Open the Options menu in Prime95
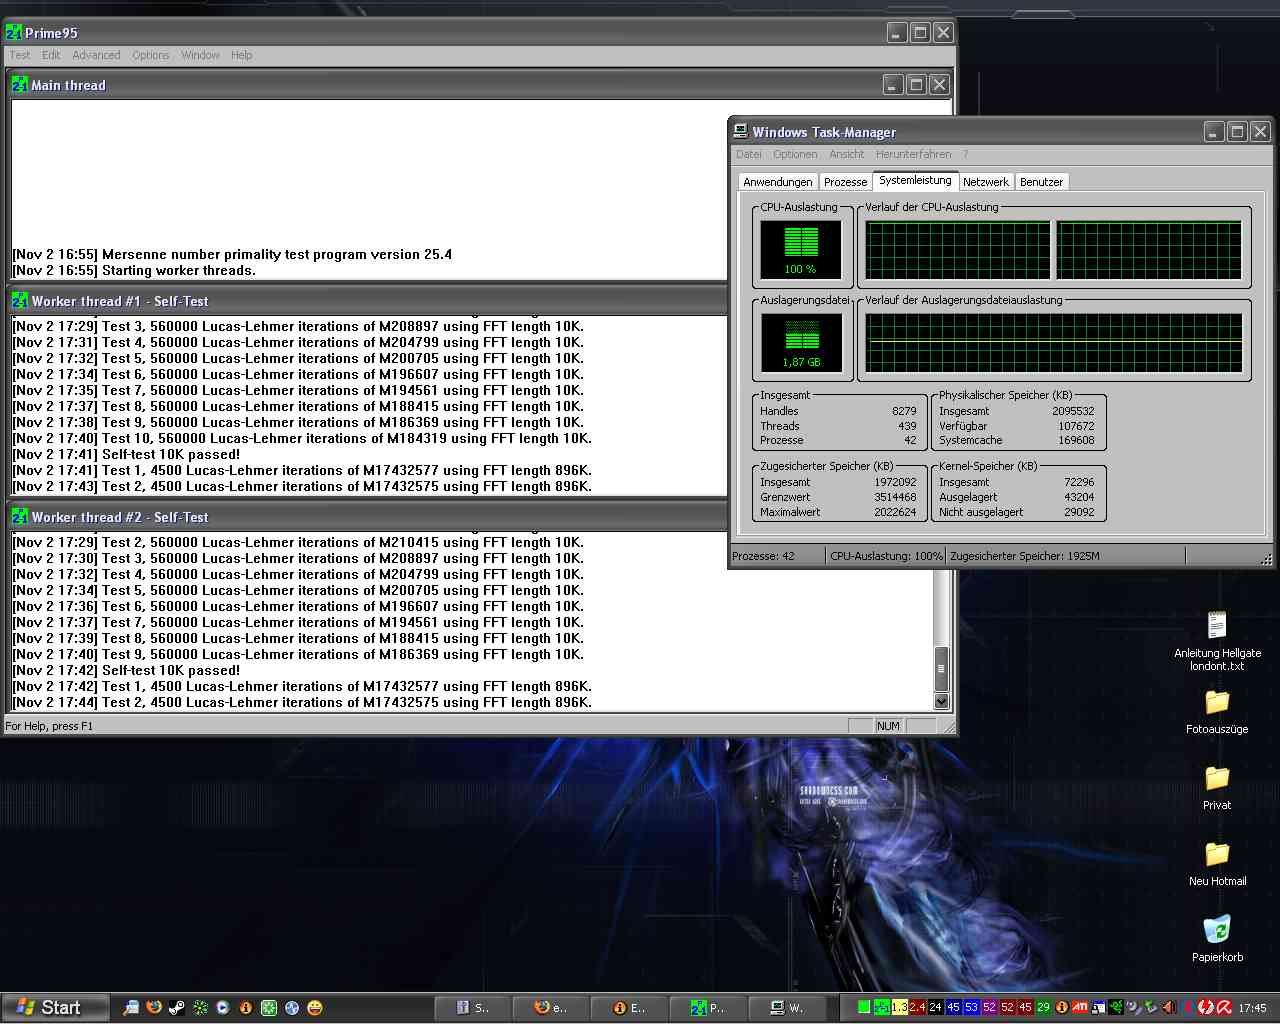Screen dimensions: 1280x1024 [151, 55]
